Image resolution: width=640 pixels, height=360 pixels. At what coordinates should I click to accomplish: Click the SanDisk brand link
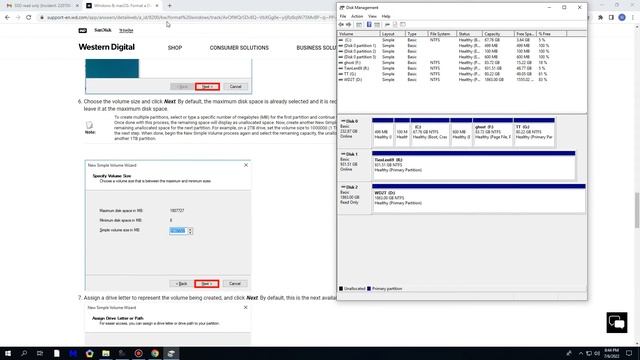click(x=102, y=30)
